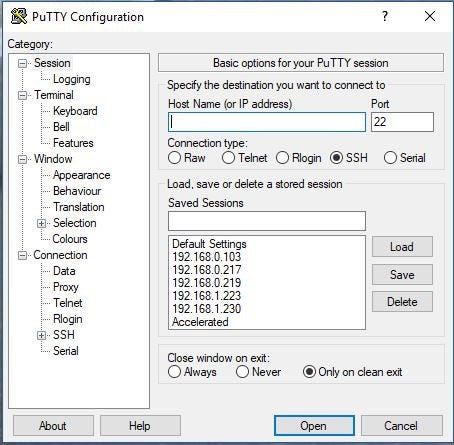Open the Behaviour settings category
454x445 pixels.
pyautogui.click(x=77, y=191)
